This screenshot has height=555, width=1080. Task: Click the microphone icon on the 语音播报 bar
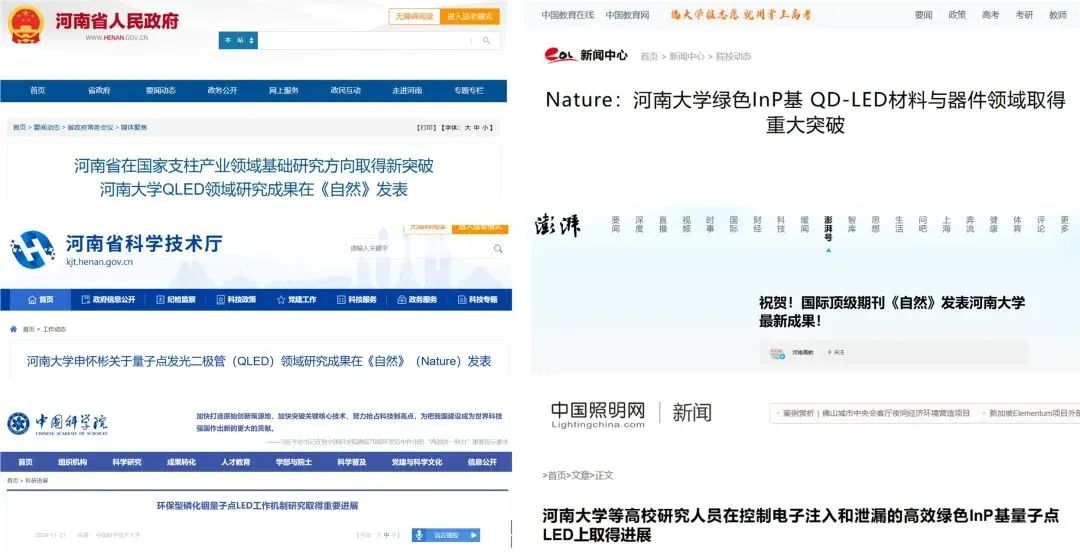coord(419,535)
